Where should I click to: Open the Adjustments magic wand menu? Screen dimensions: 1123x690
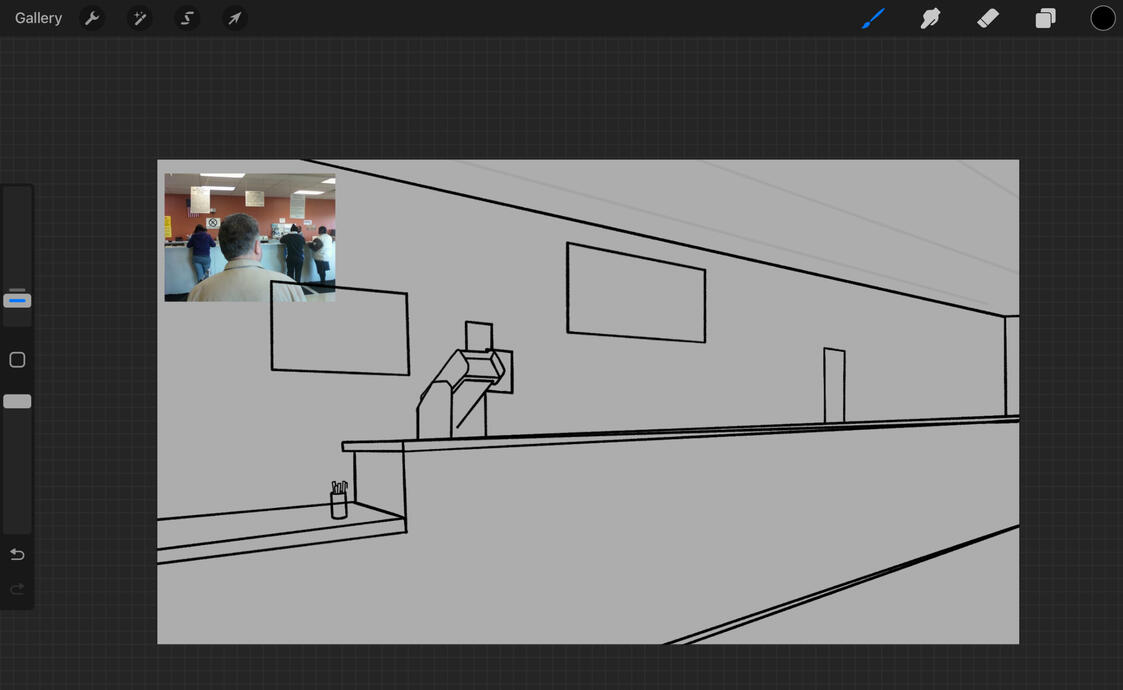click(x=139, y=18)
